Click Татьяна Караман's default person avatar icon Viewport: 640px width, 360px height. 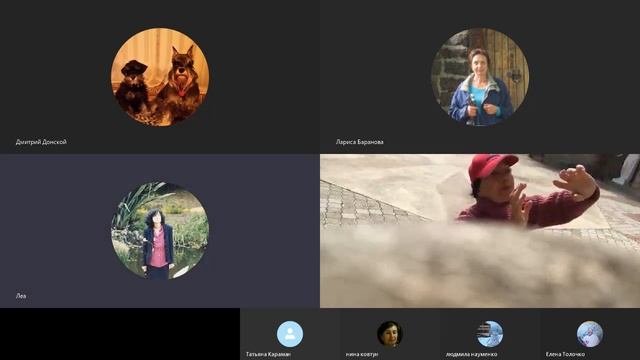pyautogui.click(x=290, y=334)
